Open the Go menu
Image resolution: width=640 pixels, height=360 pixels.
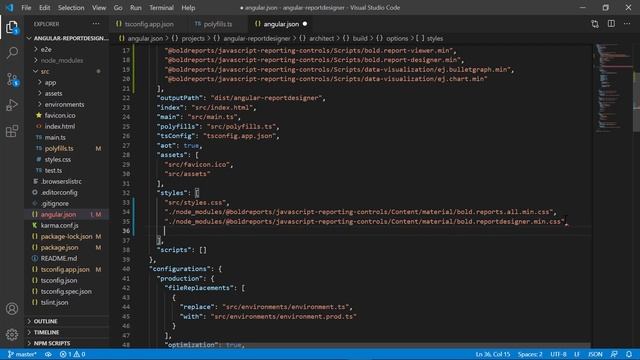pyautogui.click(x=118, y=8)
